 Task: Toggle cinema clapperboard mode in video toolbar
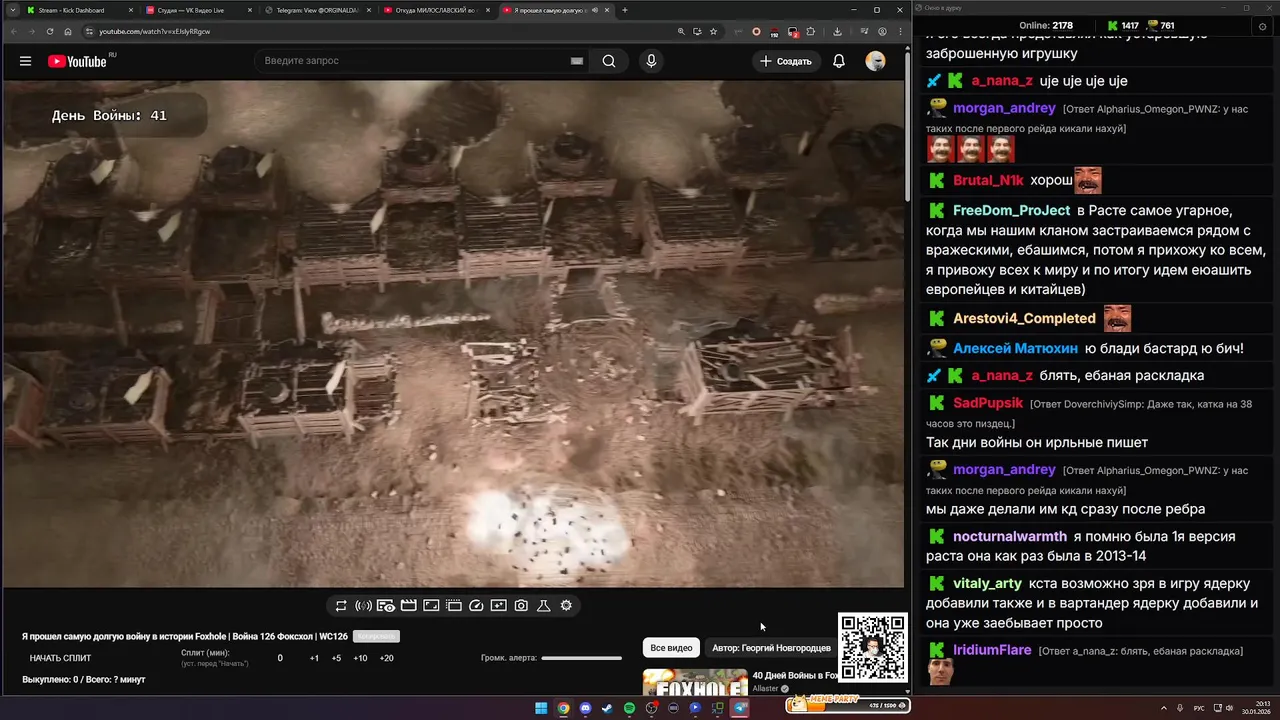408,606
